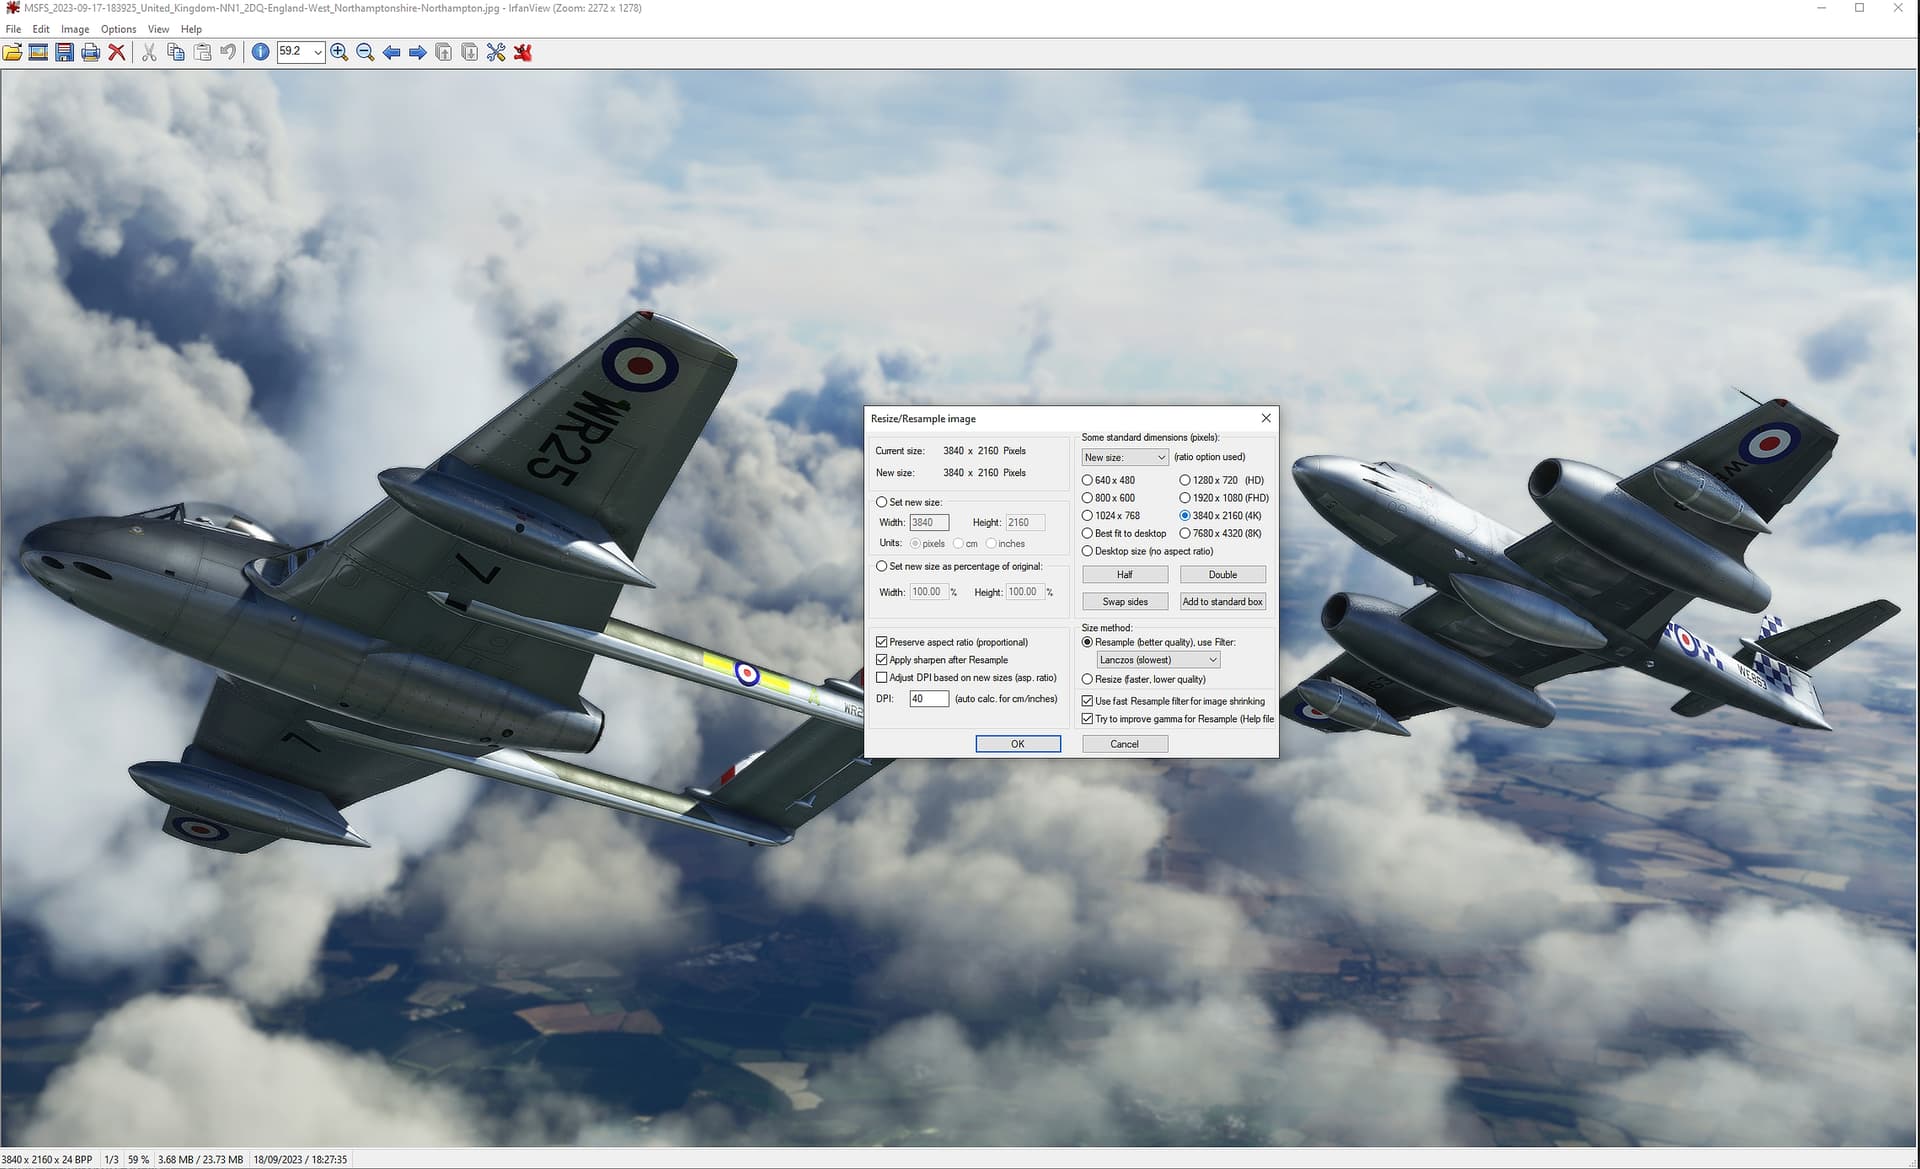Click the red X delete file icon

click(x=117, y=52)
